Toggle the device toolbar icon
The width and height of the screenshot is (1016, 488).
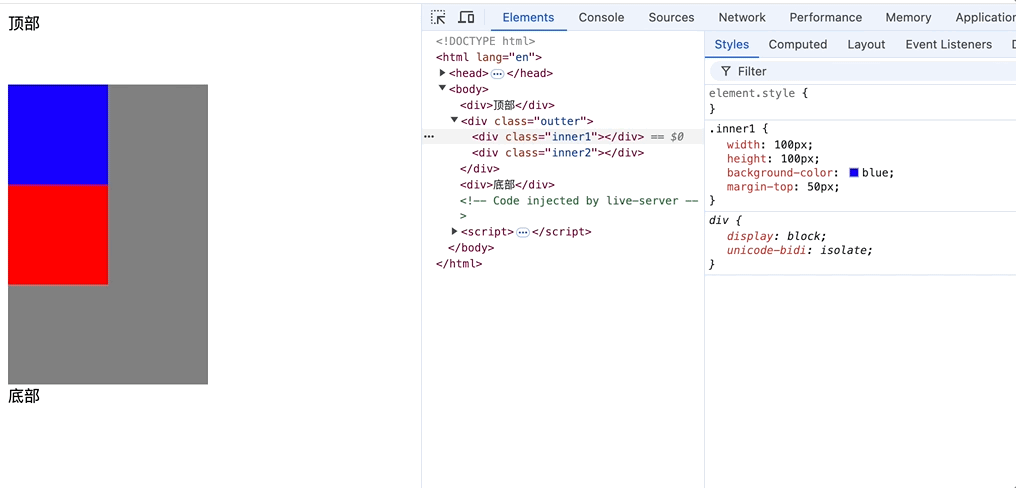[x=466, y=17]
